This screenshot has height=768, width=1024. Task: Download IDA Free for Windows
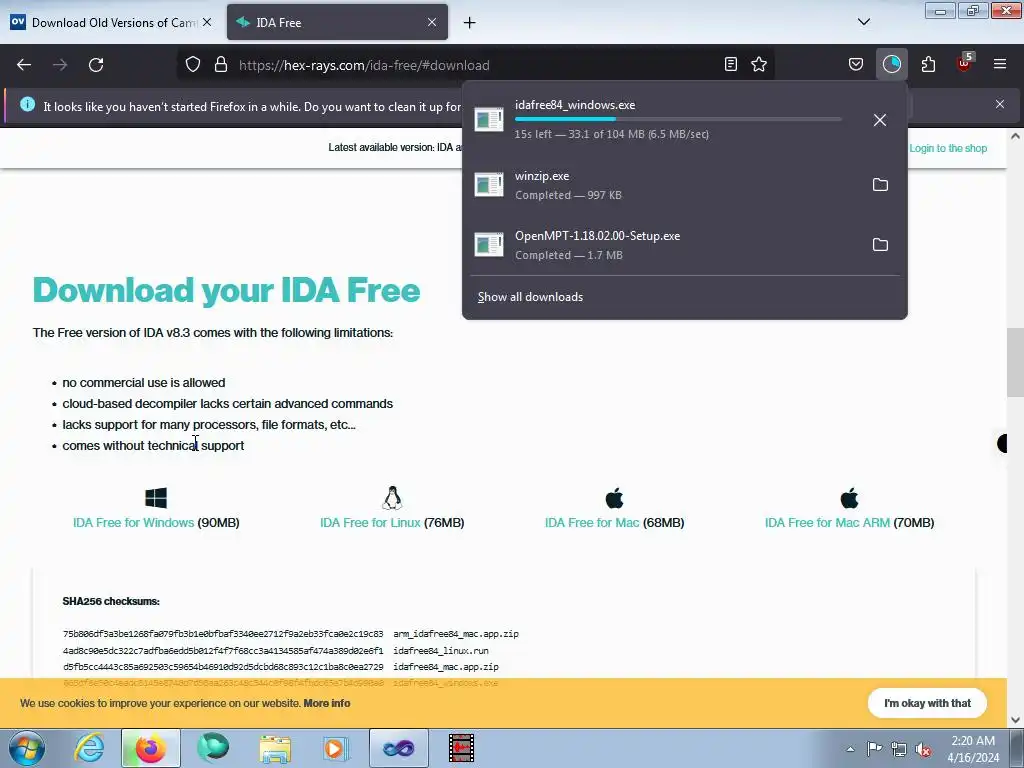pos(133,522)
